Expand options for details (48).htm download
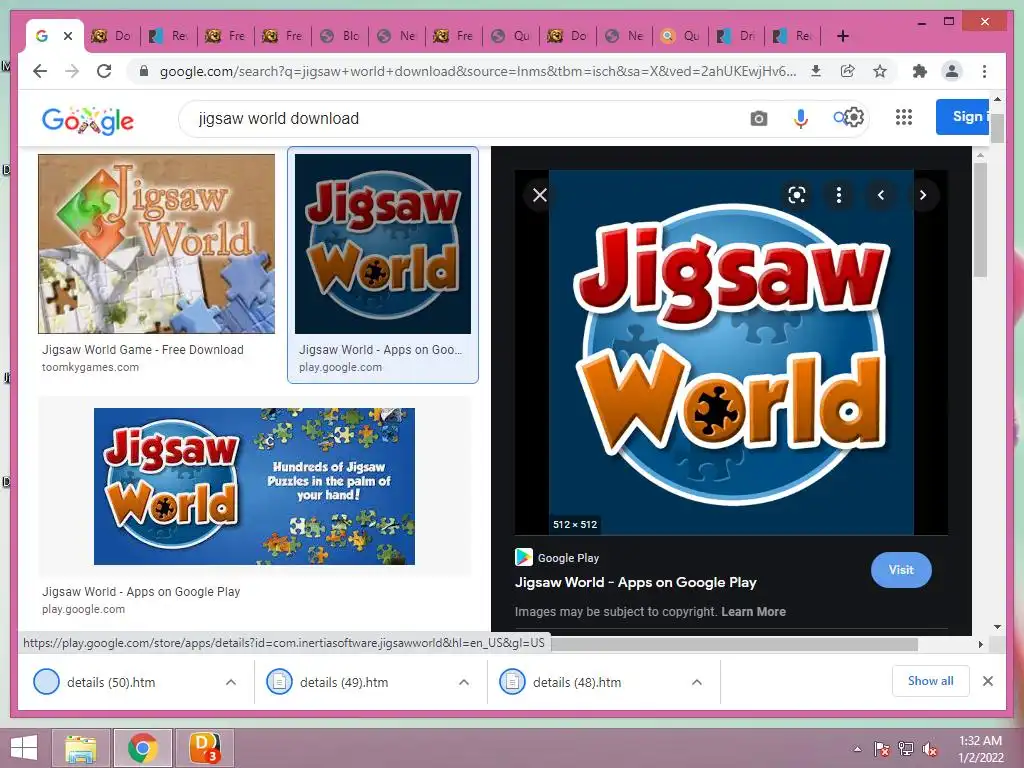The height and width of the screenshot is (768, 1024). point(697,682)
